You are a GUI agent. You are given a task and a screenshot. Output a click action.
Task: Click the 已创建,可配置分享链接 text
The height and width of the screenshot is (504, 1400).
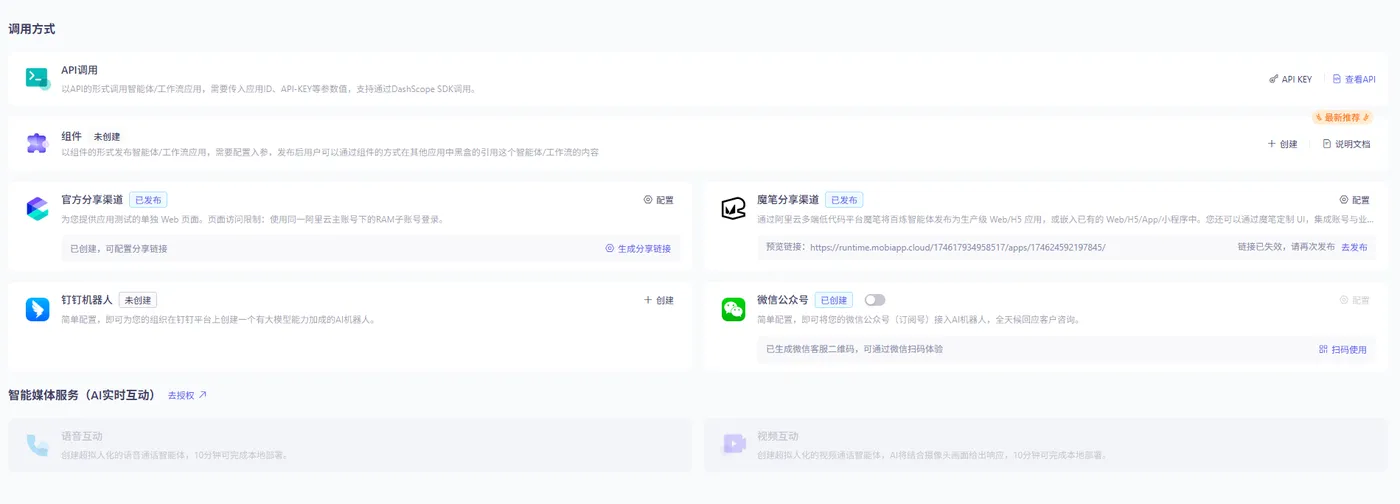pos(118,248)
